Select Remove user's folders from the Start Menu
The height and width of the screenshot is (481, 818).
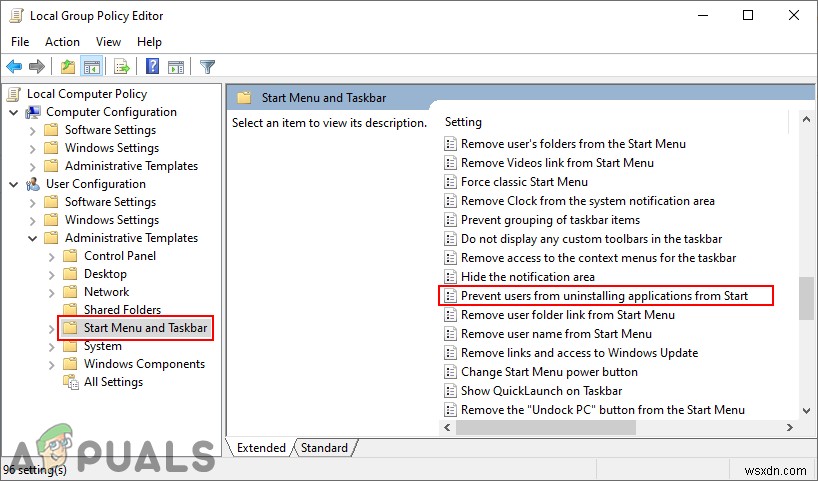573,144
